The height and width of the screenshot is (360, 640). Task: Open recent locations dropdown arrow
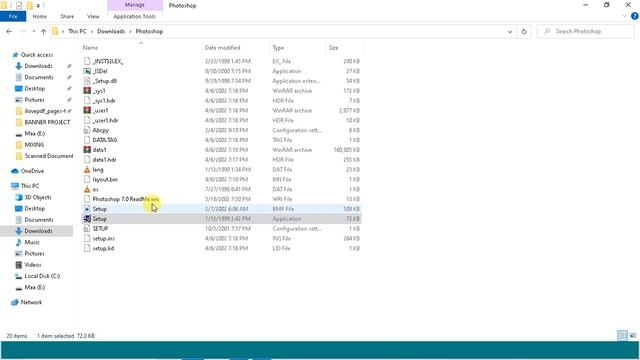tap(33, 31)
